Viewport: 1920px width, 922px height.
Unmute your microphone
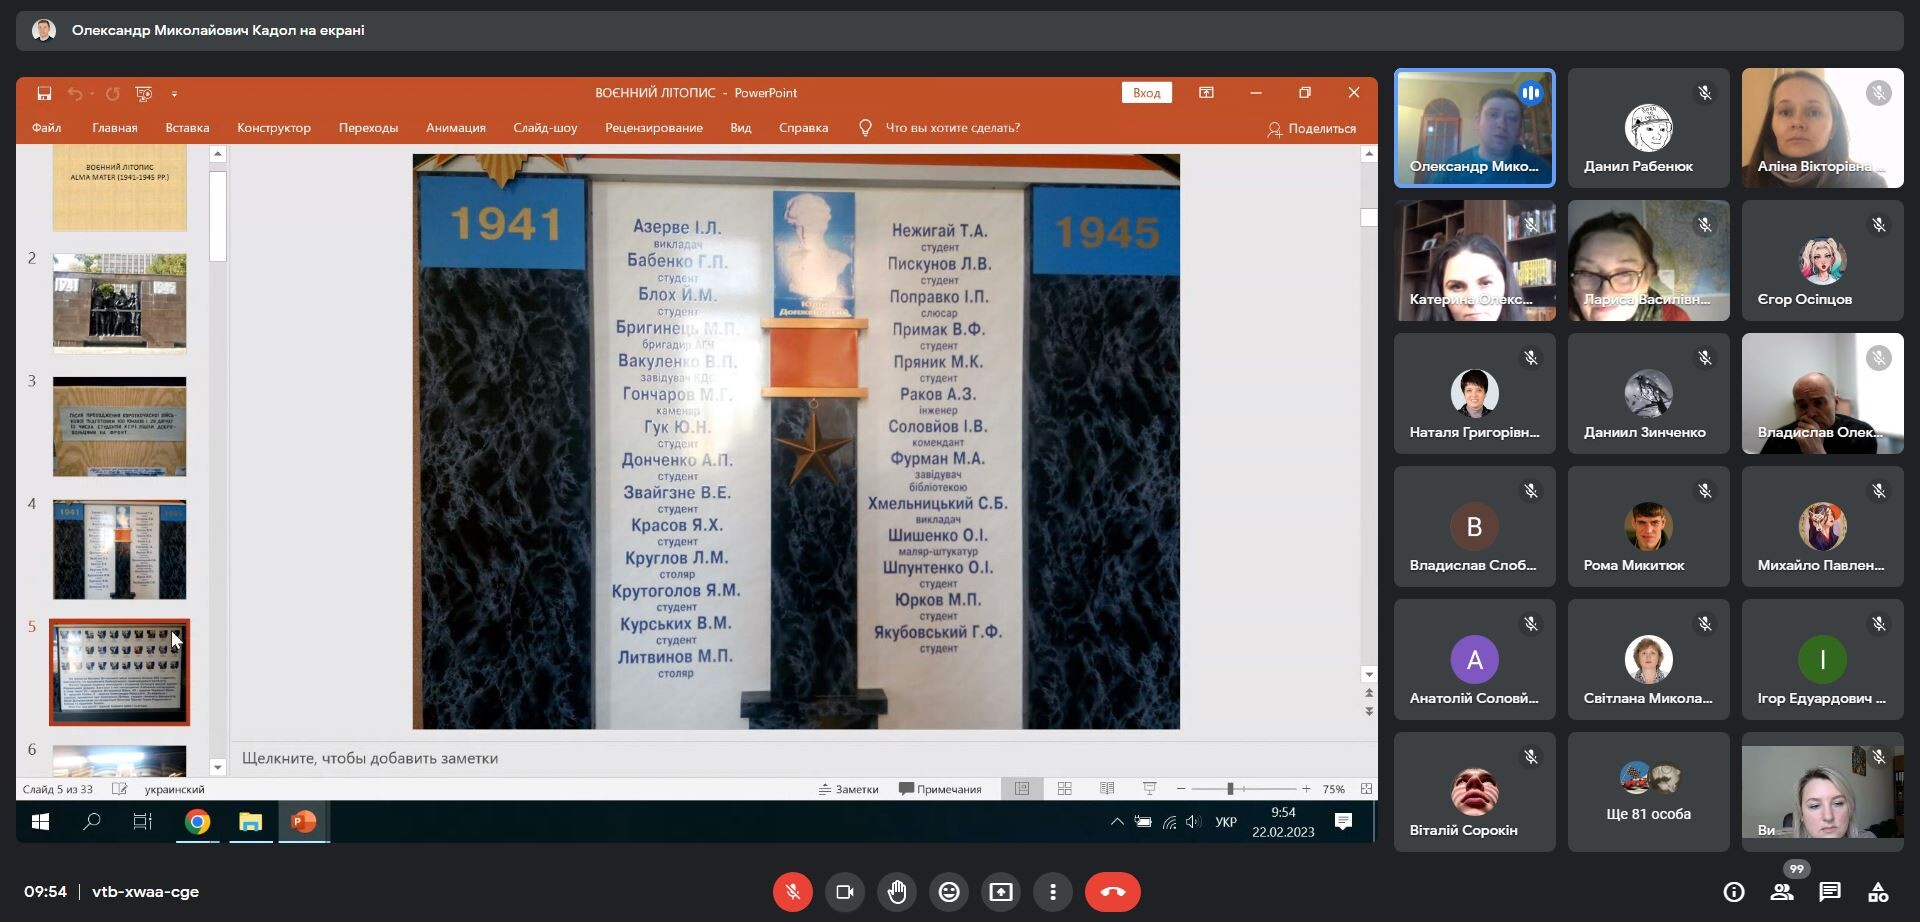793,892
